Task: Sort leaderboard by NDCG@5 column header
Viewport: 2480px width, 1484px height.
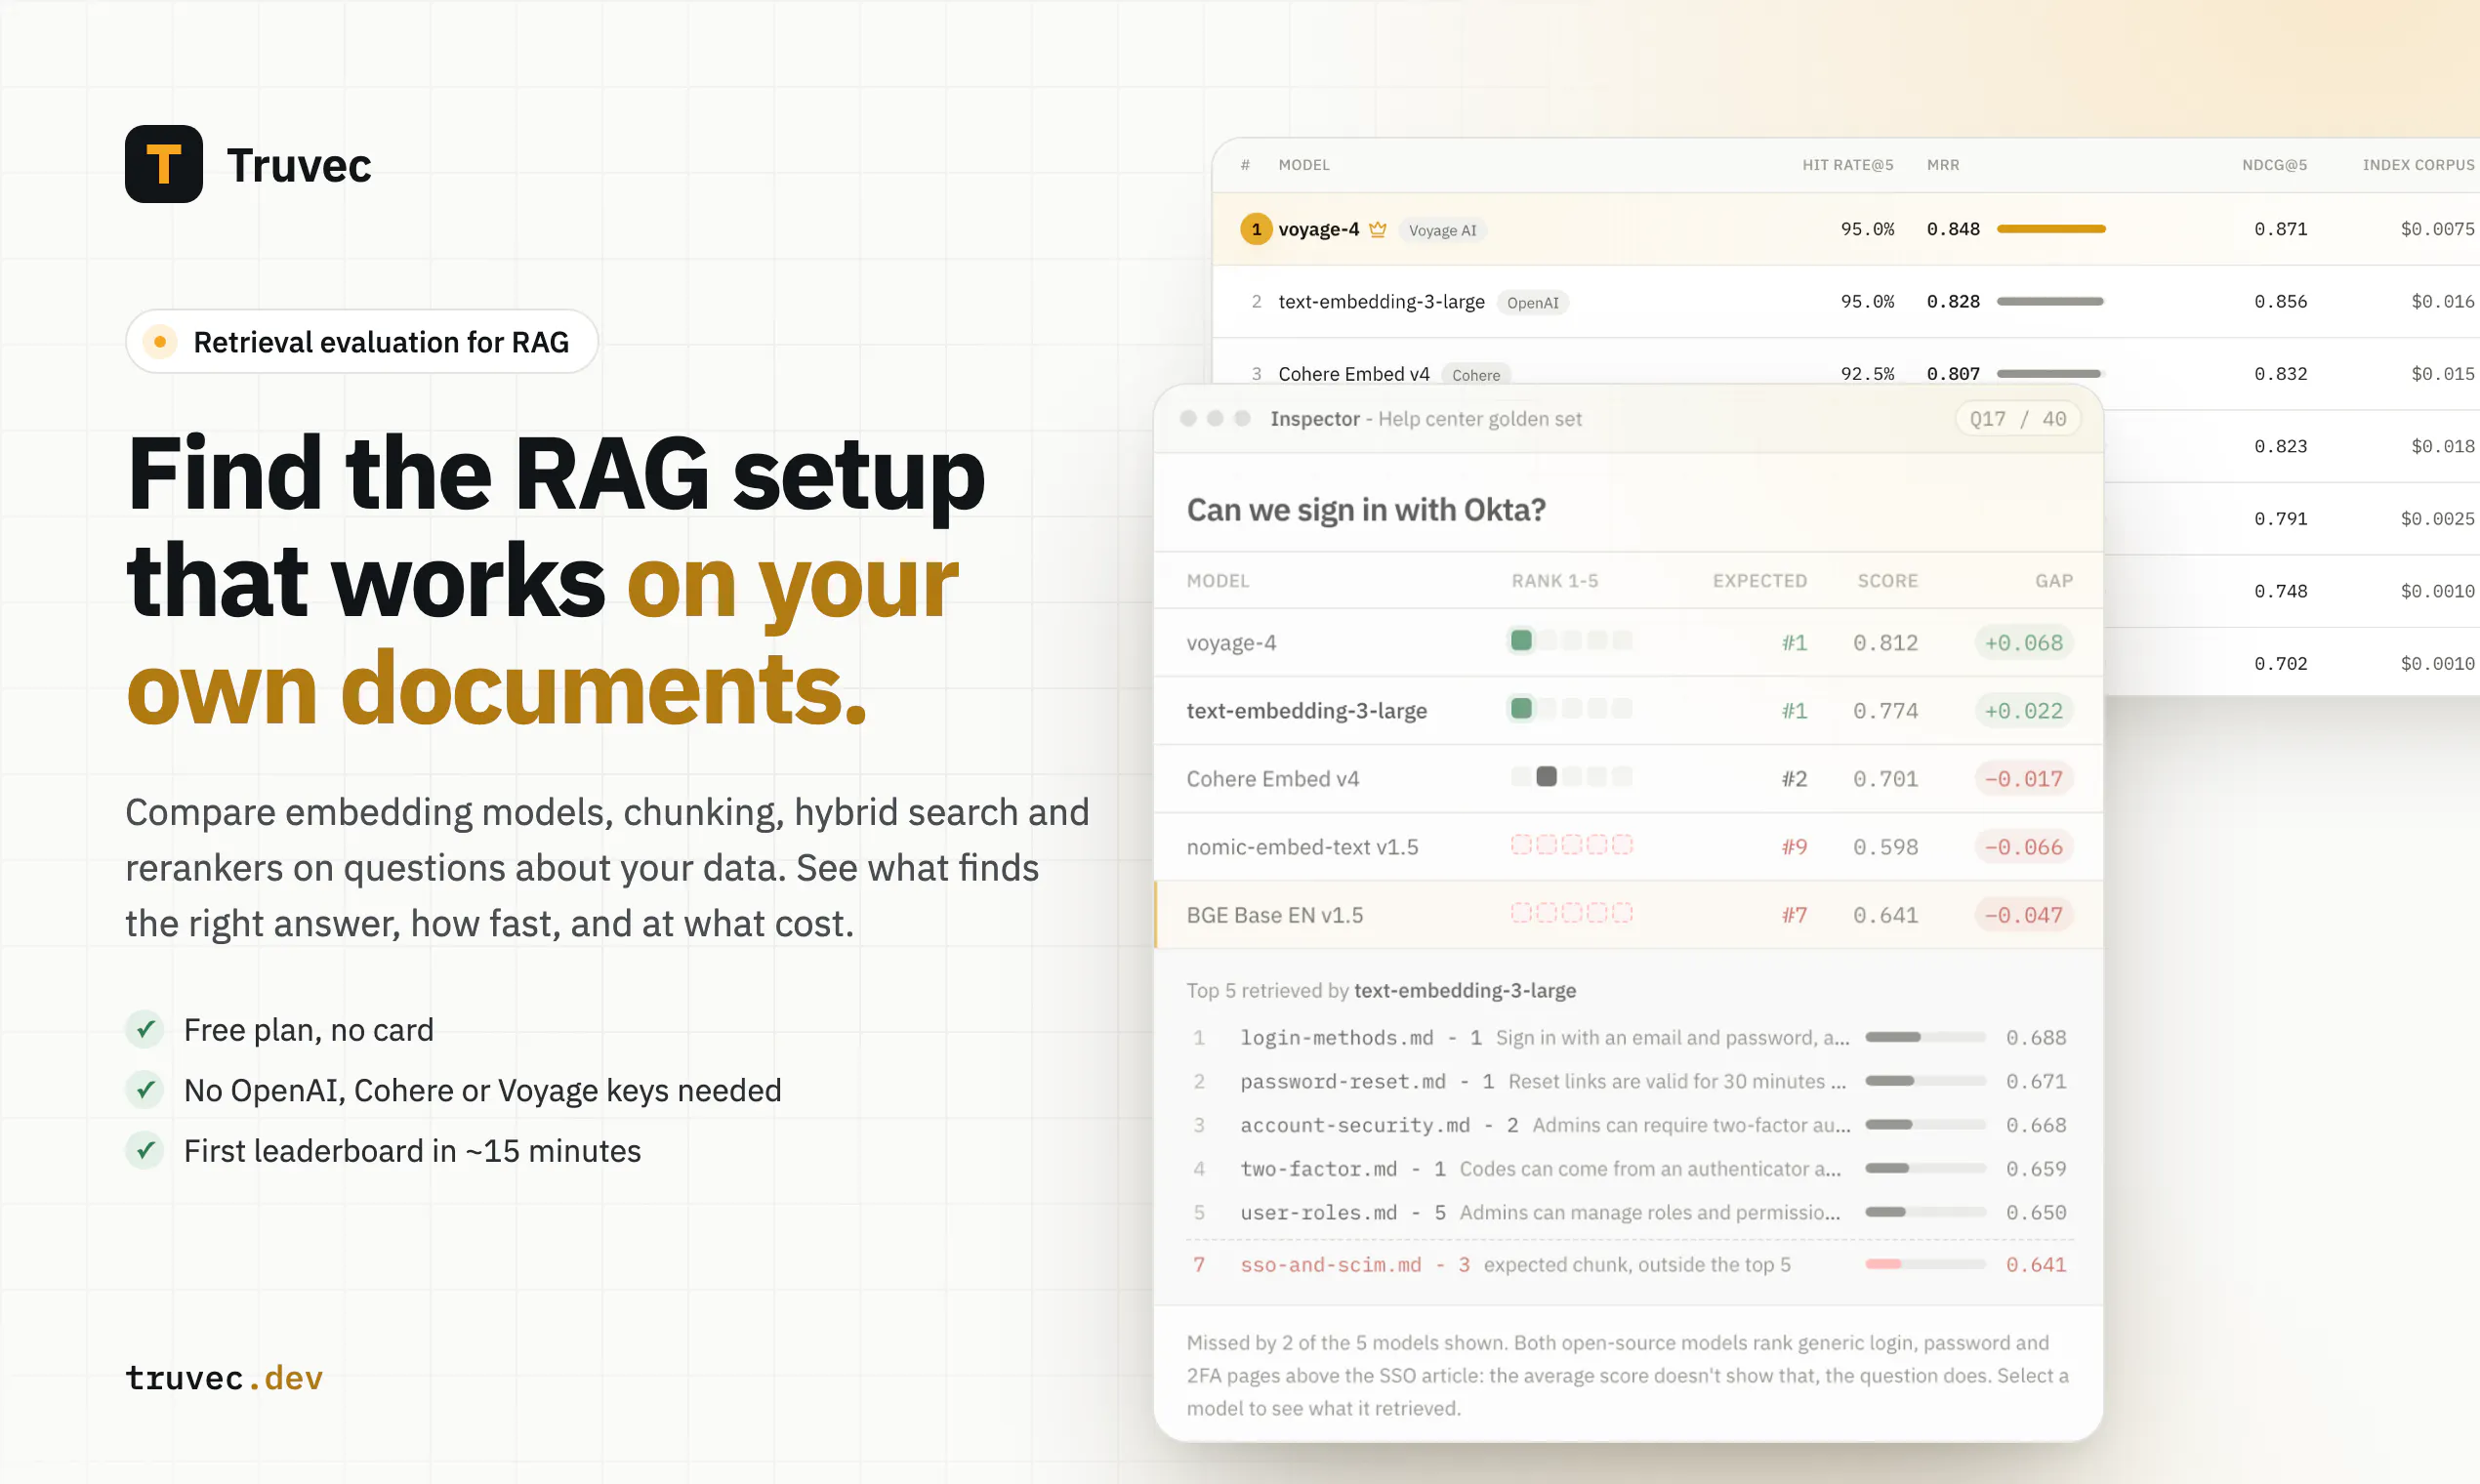Action: coord(2274,165)
